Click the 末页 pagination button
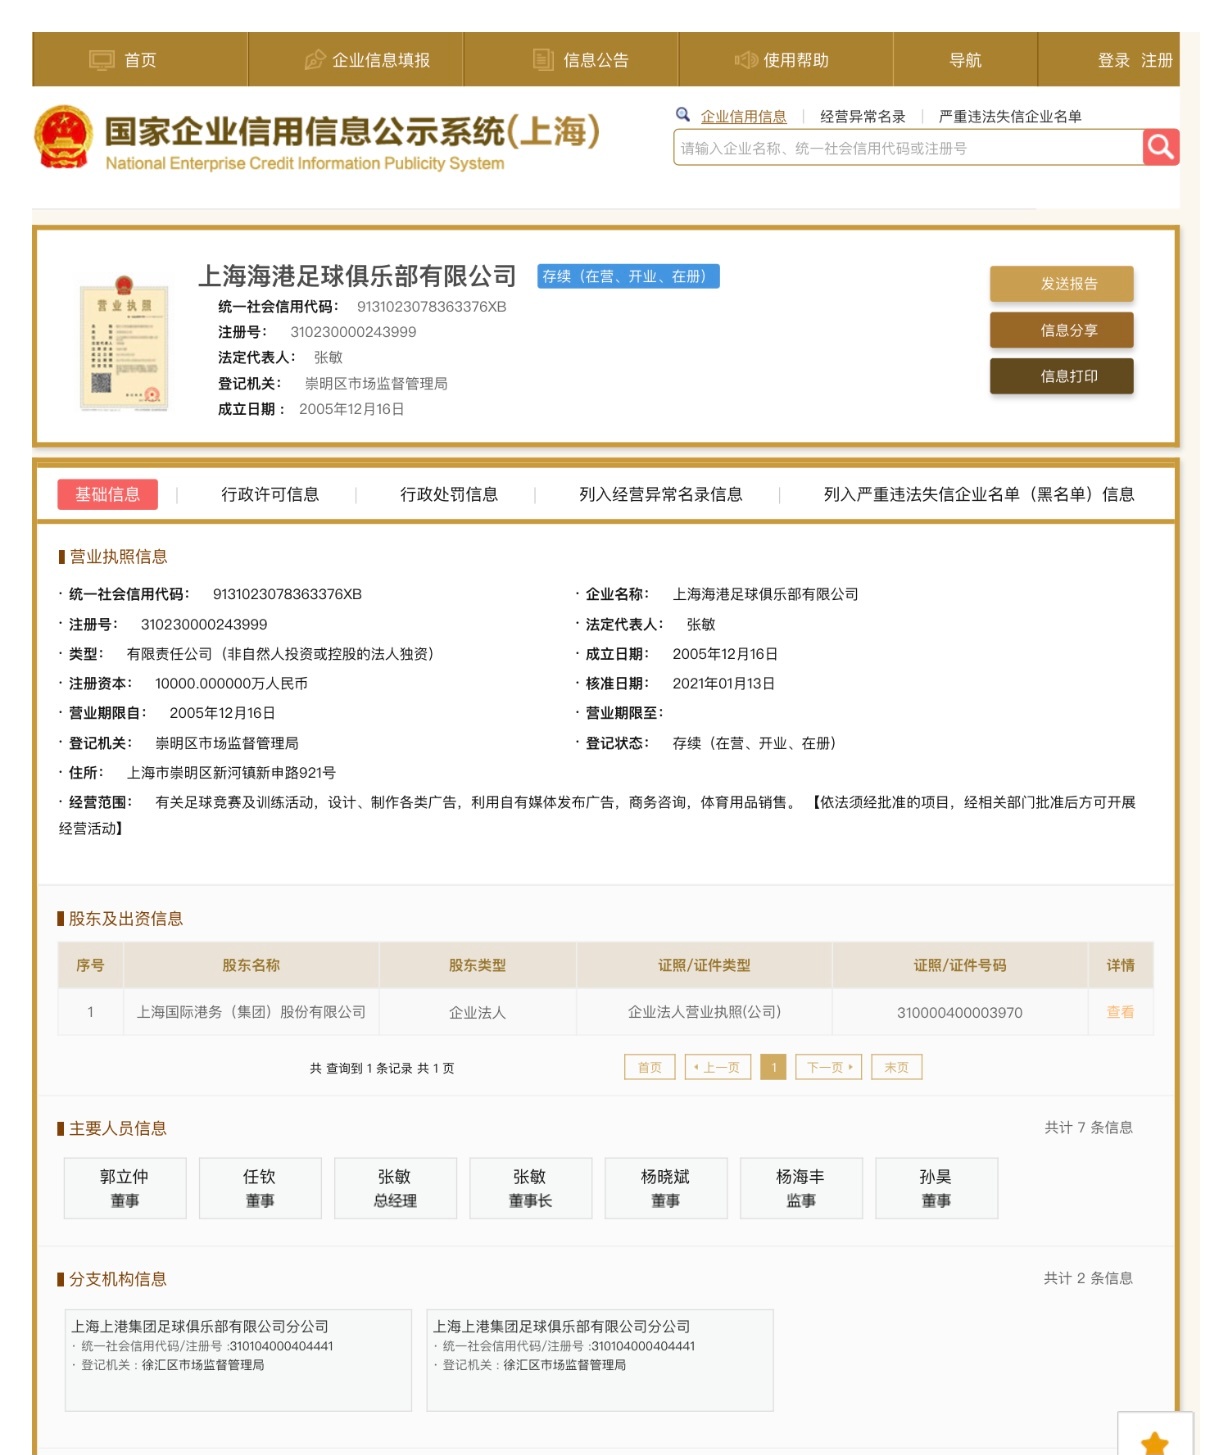The height and width of the screenshot is (1455, 1219). tap(896, 1067)
